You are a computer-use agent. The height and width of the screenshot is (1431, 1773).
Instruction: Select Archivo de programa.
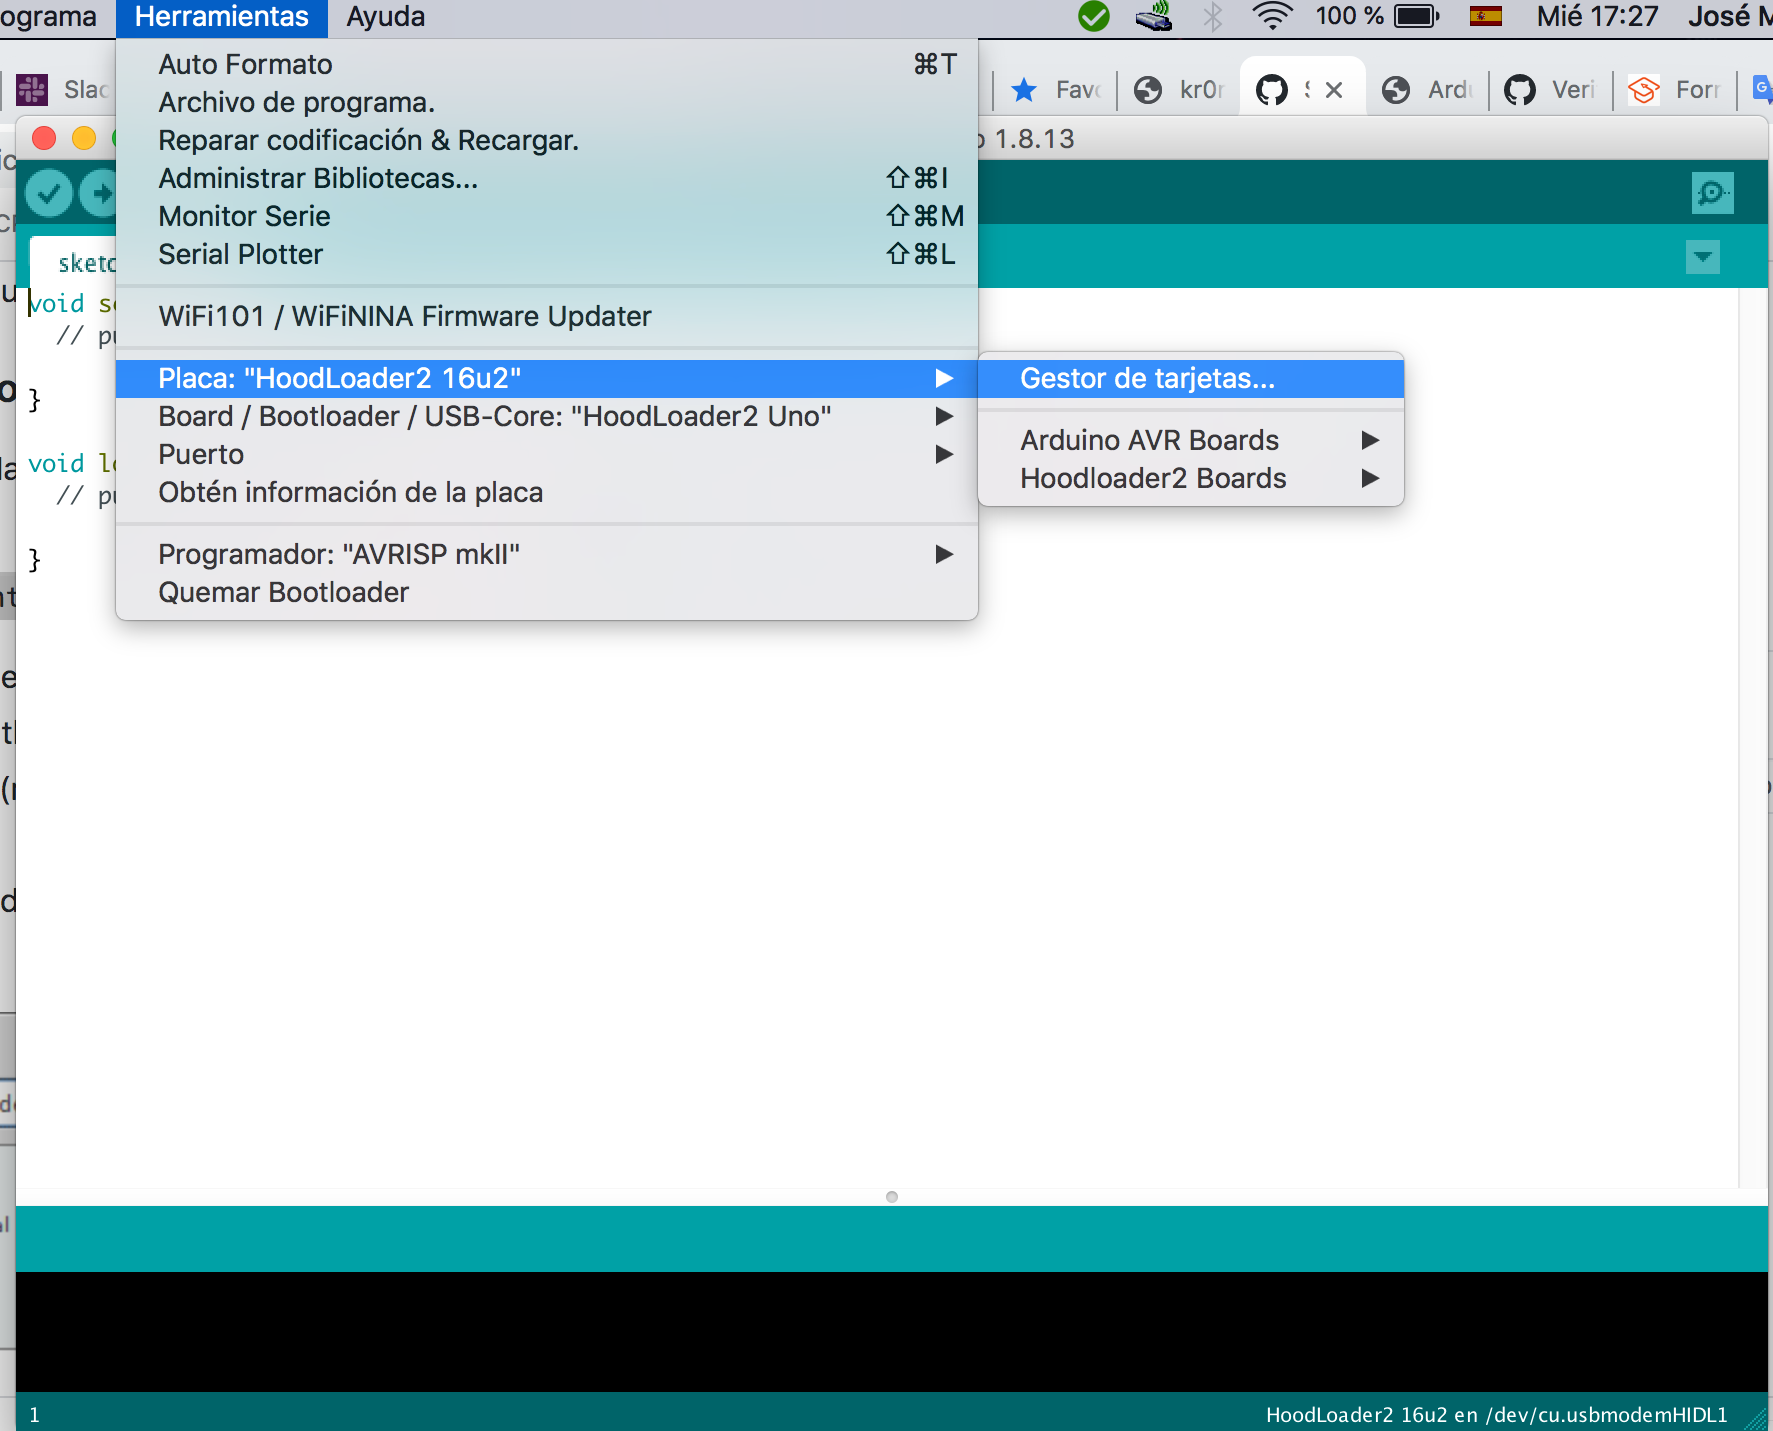547,102
